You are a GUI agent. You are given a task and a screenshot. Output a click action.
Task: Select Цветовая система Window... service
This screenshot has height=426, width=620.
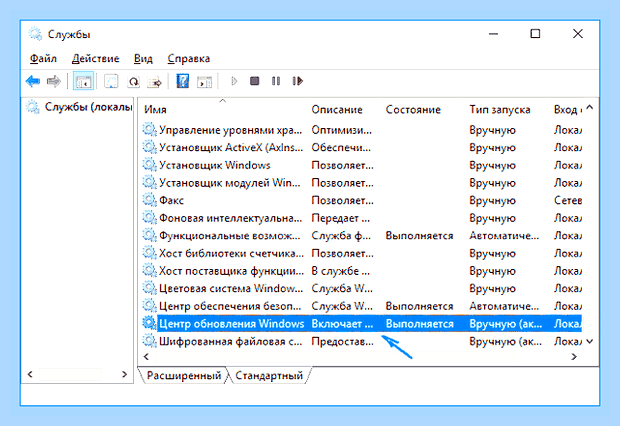pyautogui.click(x=231, y=288)
